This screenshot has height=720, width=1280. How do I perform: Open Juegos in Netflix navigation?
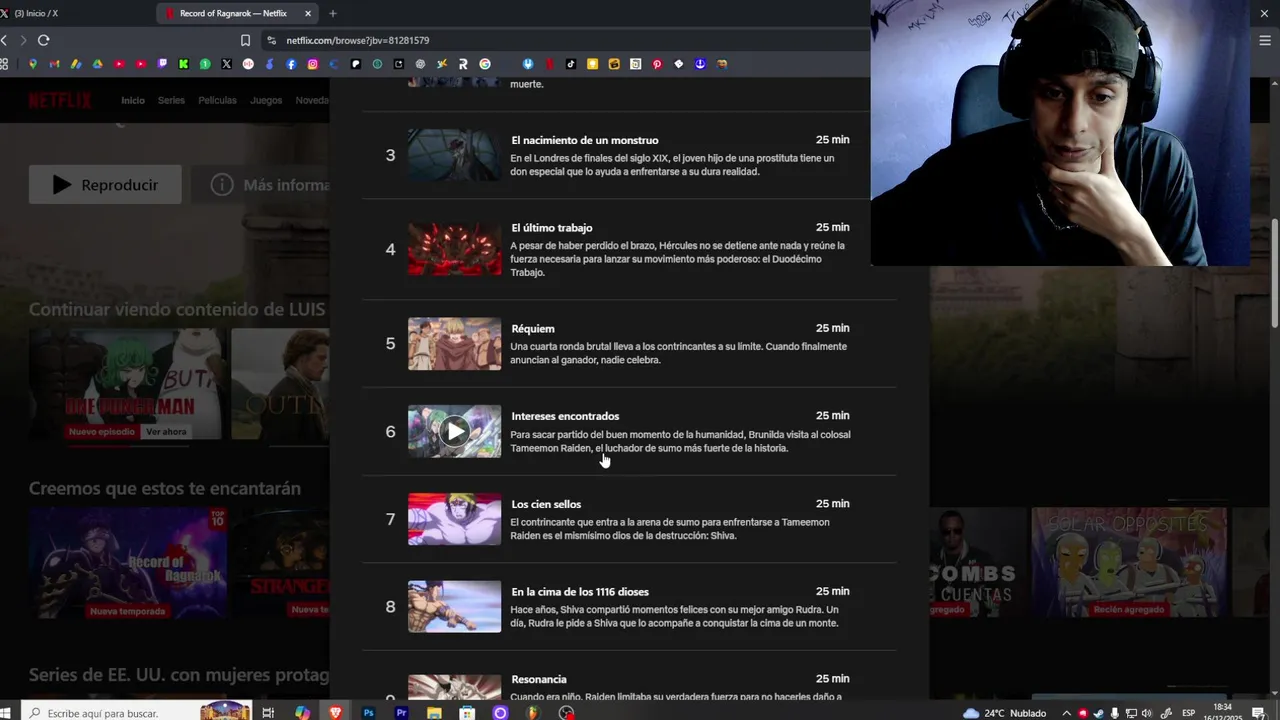click(x=266, y=100)
